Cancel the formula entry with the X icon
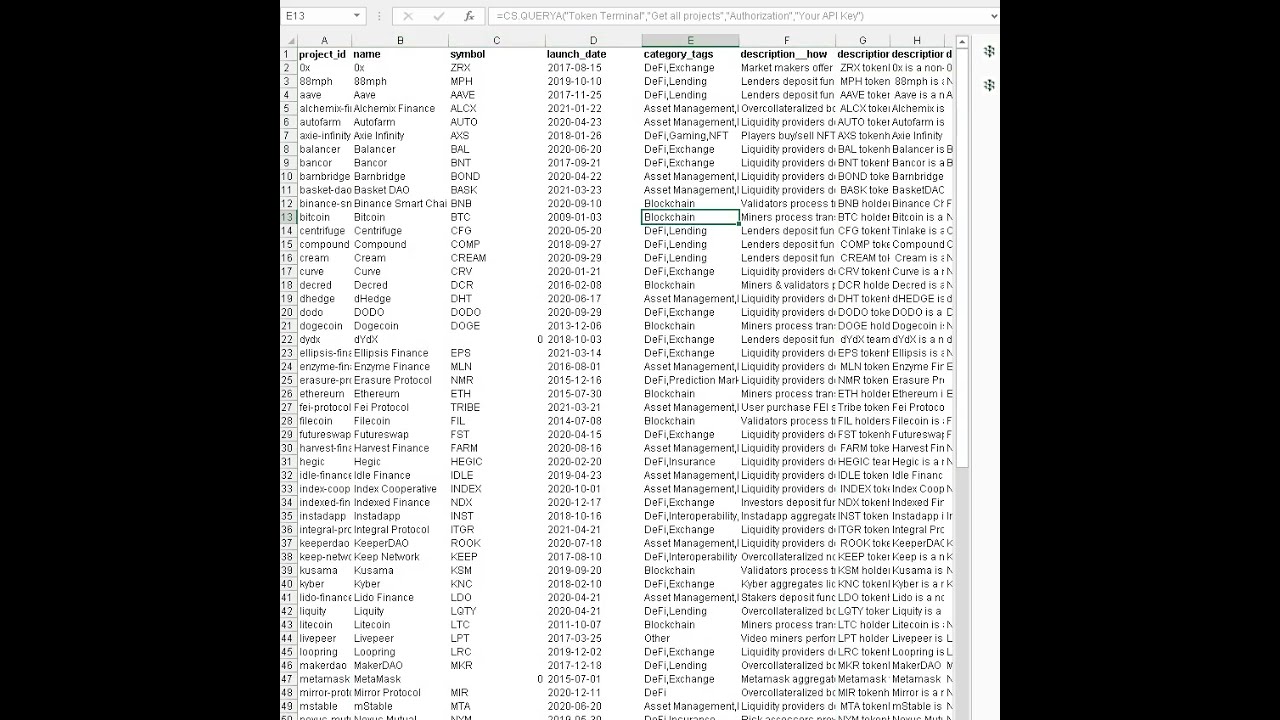This screenshot has width=1280, height=720. tap(407, 16)
